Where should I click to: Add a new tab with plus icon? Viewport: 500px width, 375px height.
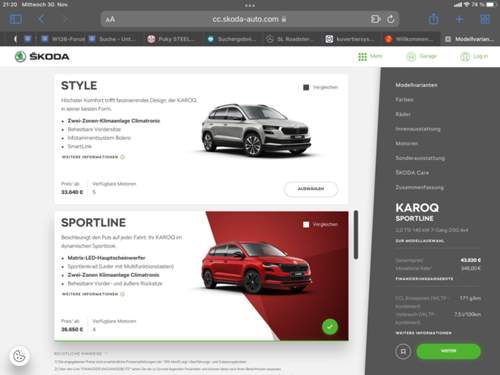click(x=459, y=19)
